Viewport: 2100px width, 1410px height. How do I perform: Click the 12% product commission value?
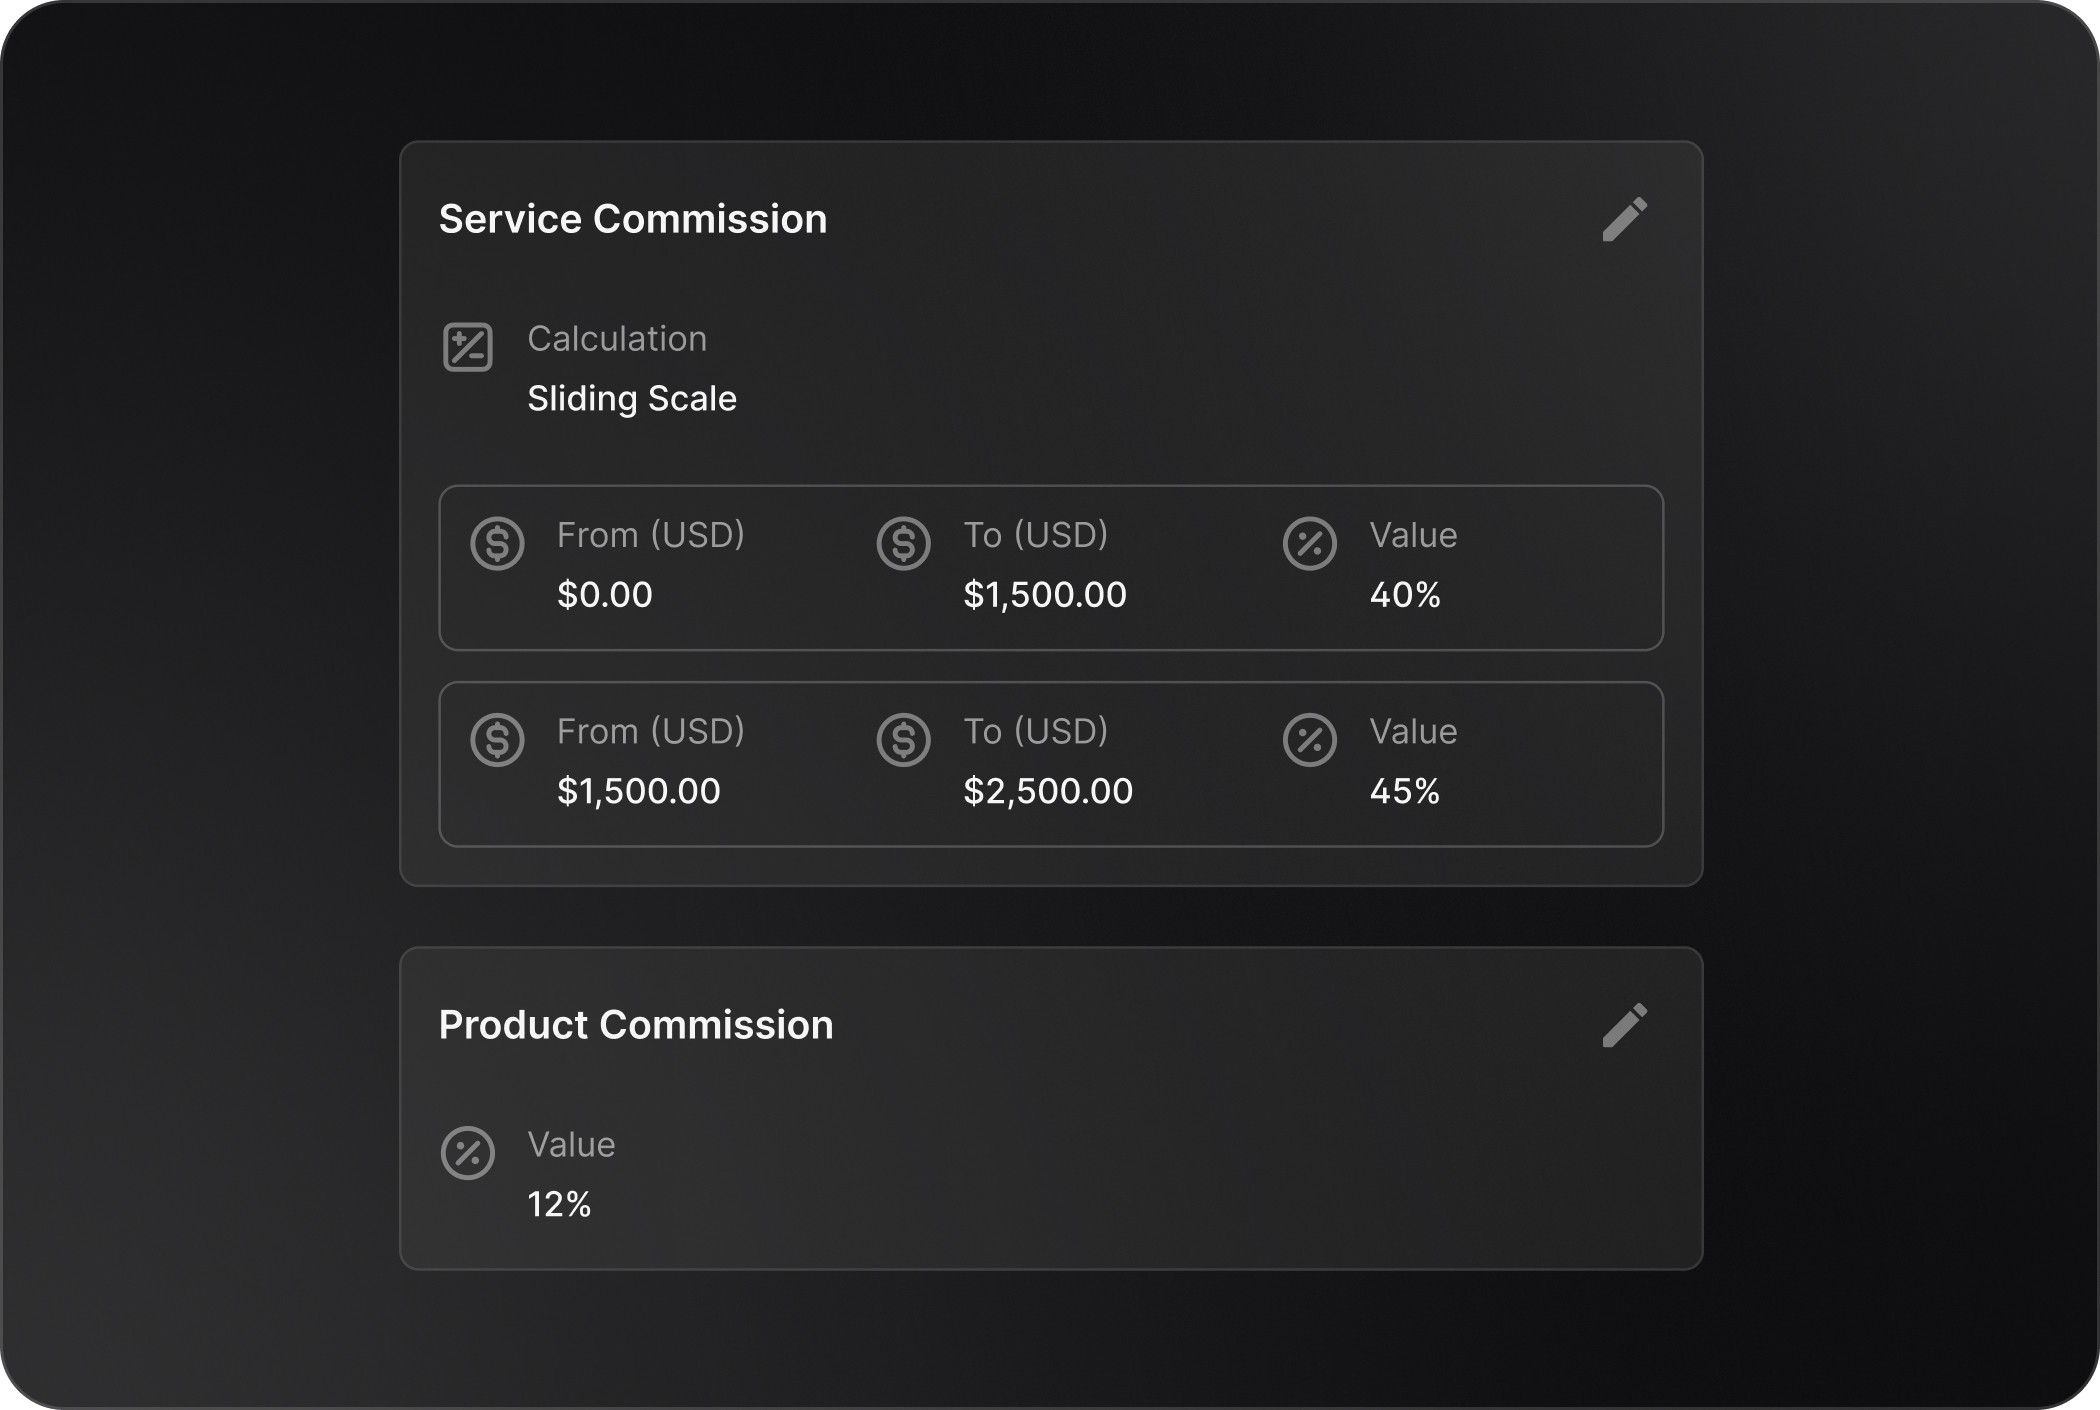[559, 1204]
